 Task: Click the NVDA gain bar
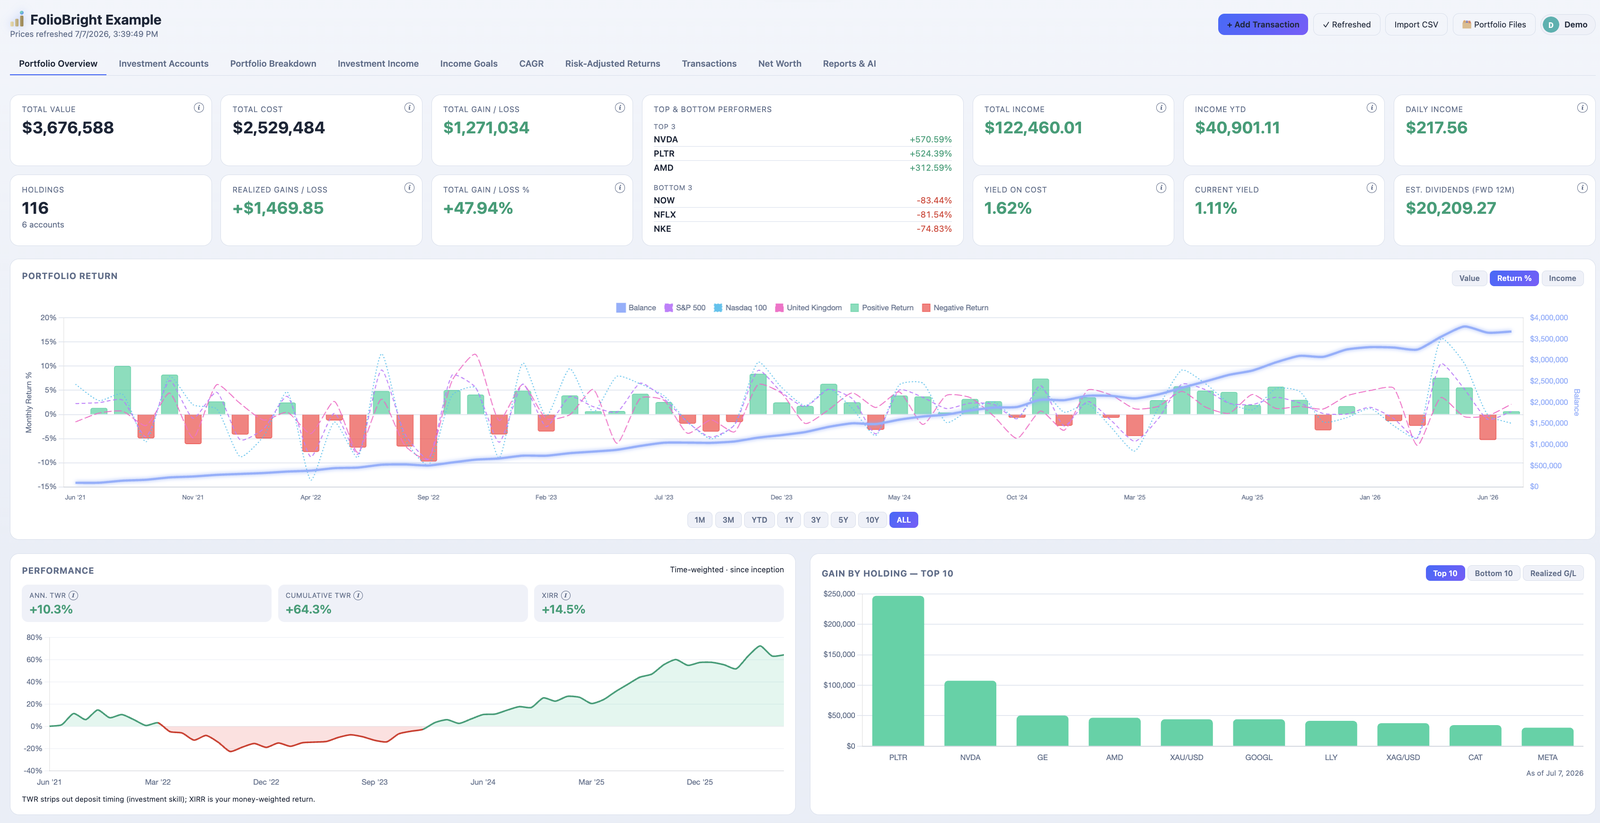[970, 713]
